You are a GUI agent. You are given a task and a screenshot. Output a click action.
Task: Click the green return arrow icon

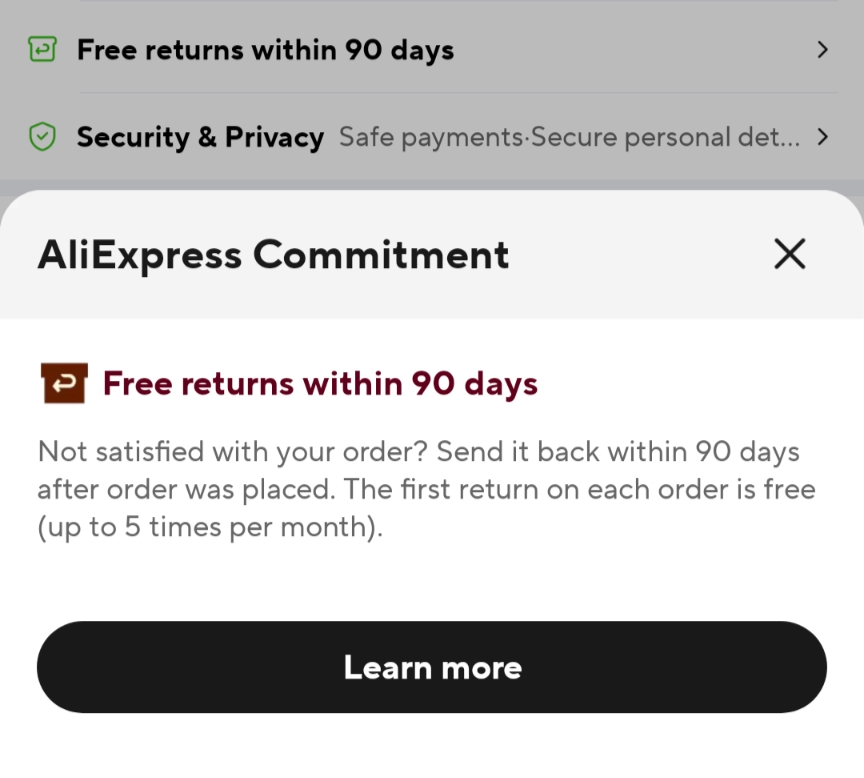(x=42, y=49)
